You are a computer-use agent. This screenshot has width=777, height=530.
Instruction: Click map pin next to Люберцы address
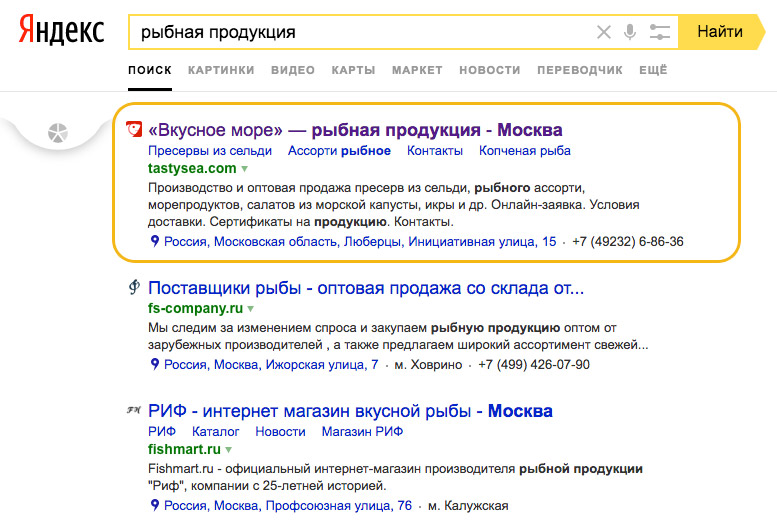[x=155, y=241]
